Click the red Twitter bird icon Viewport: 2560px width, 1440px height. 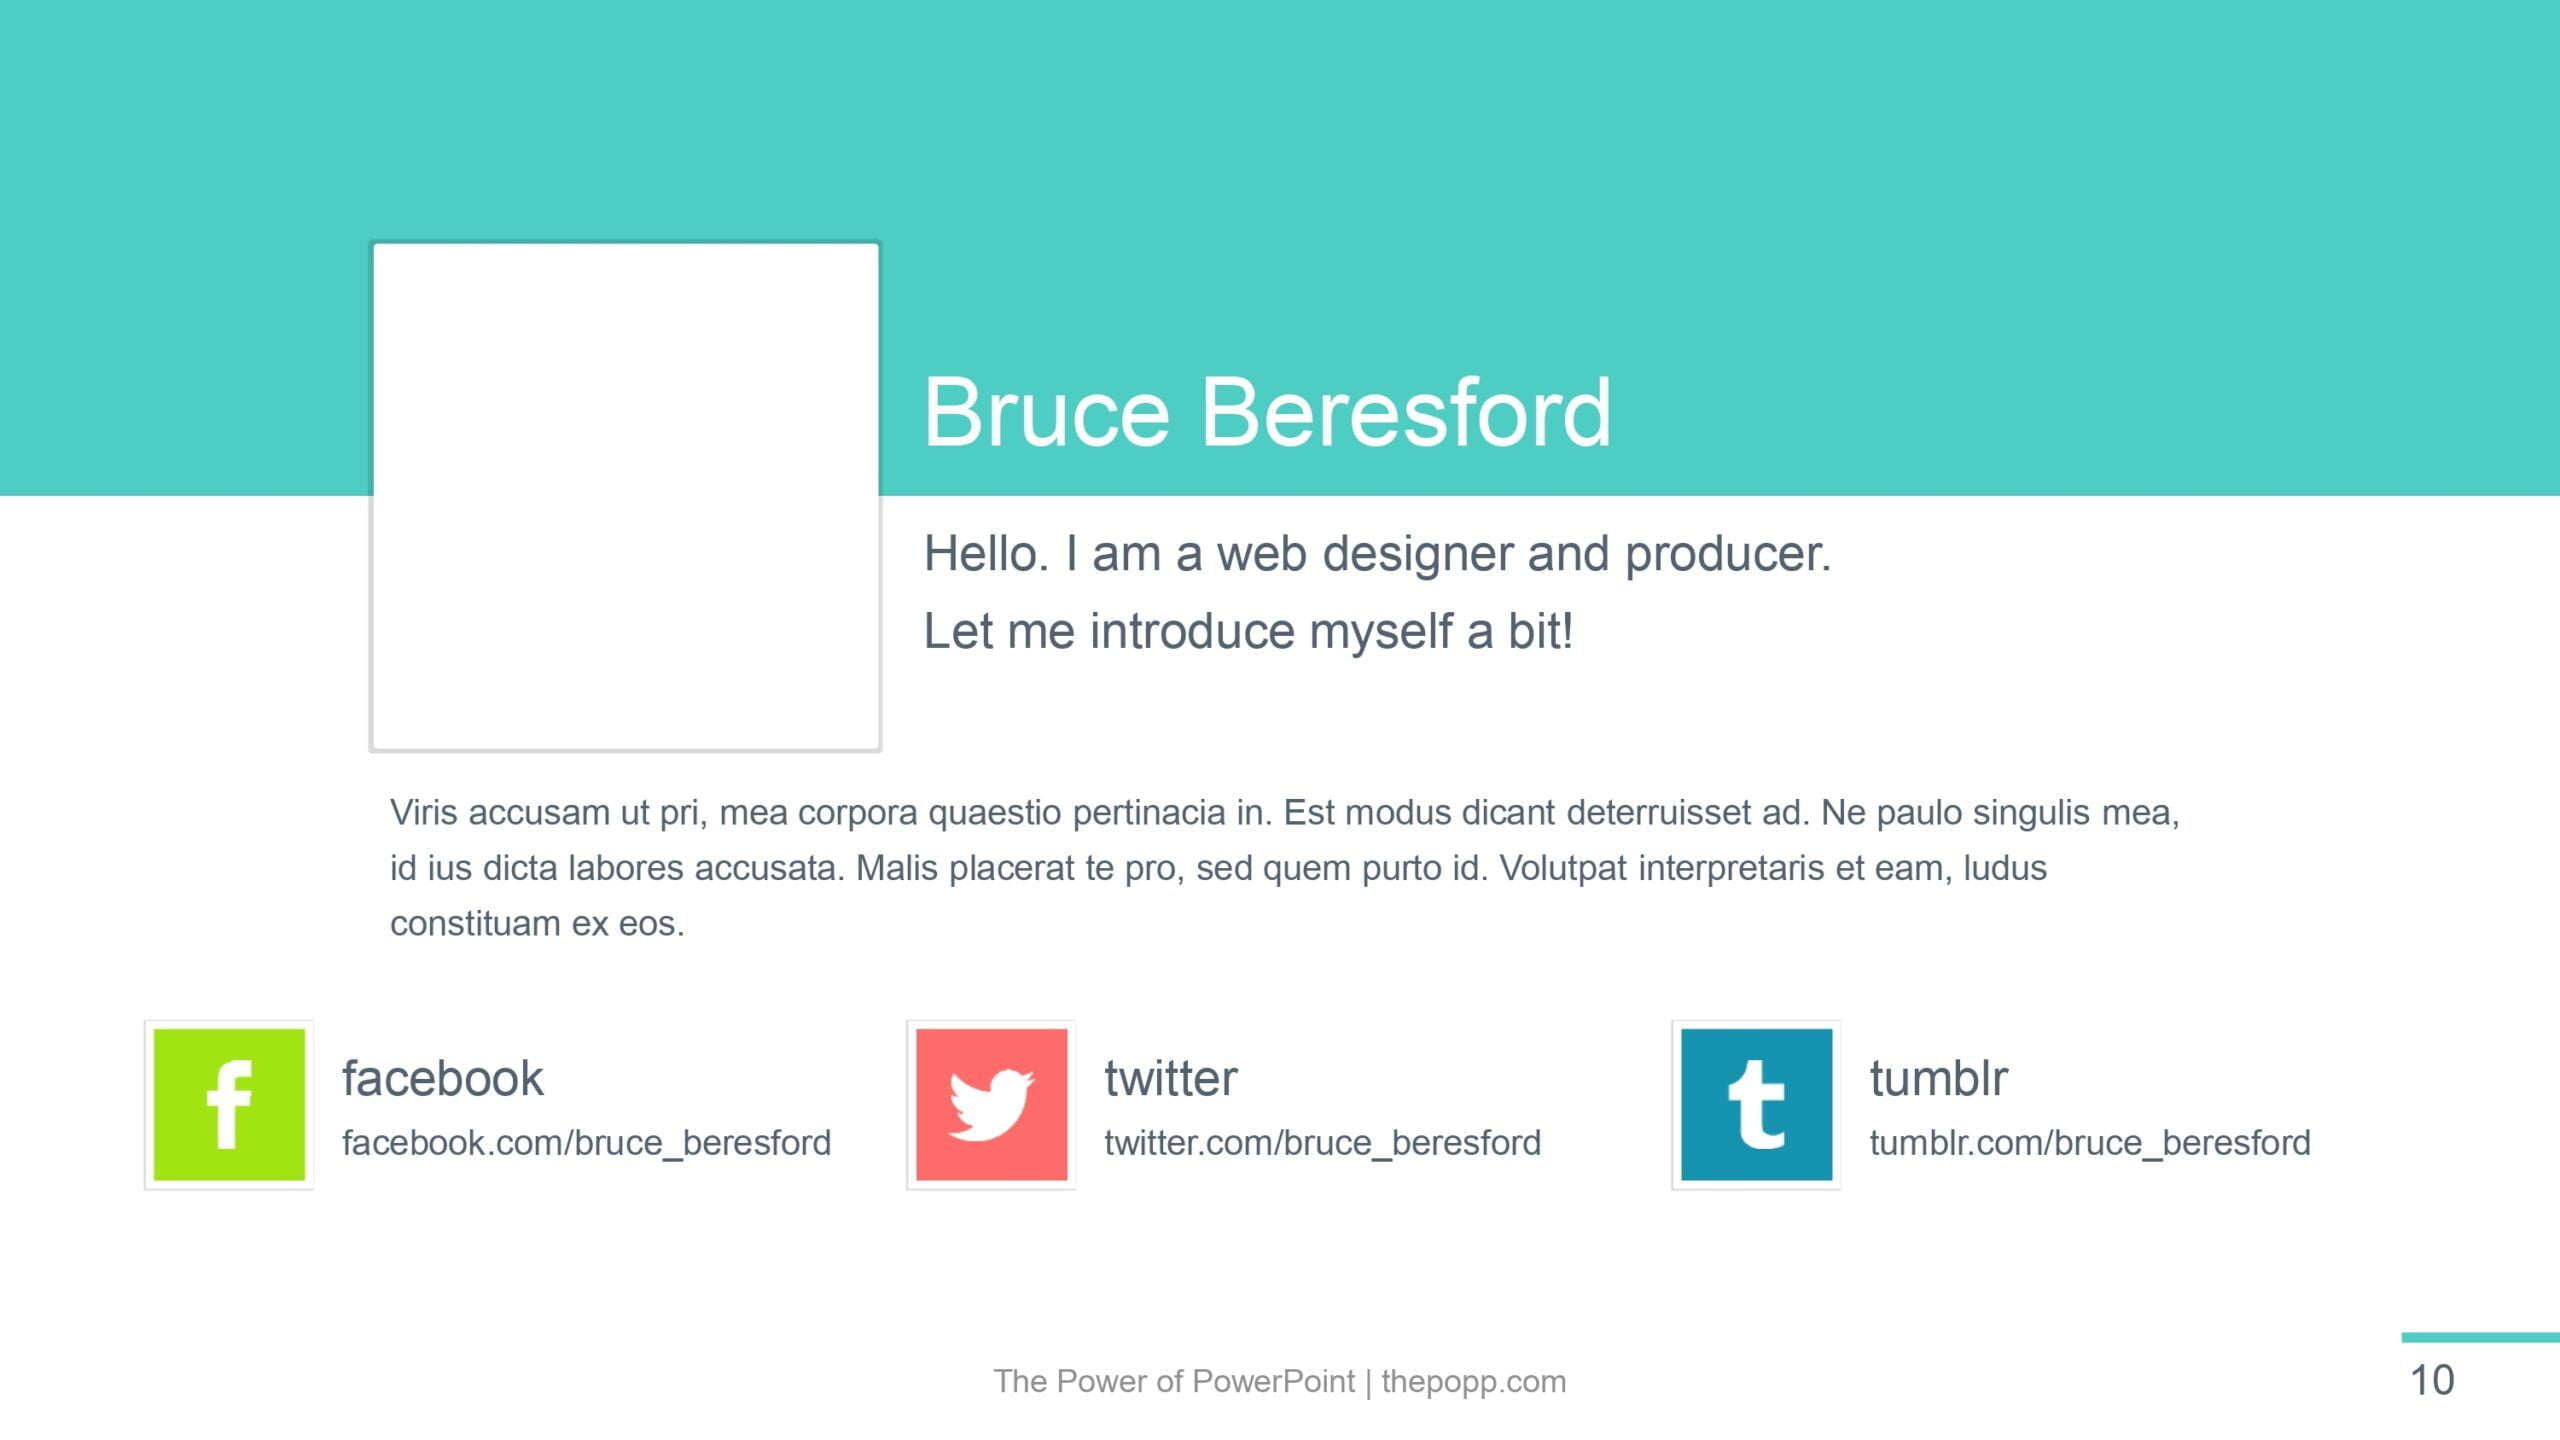pyautogui.click(x=991, y=1104)
